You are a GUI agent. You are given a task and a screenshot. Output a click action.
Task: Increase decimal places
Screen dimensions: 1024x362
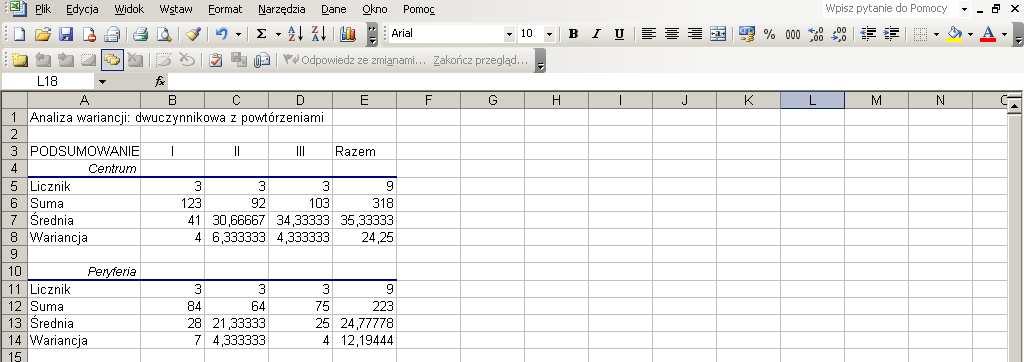816,34
